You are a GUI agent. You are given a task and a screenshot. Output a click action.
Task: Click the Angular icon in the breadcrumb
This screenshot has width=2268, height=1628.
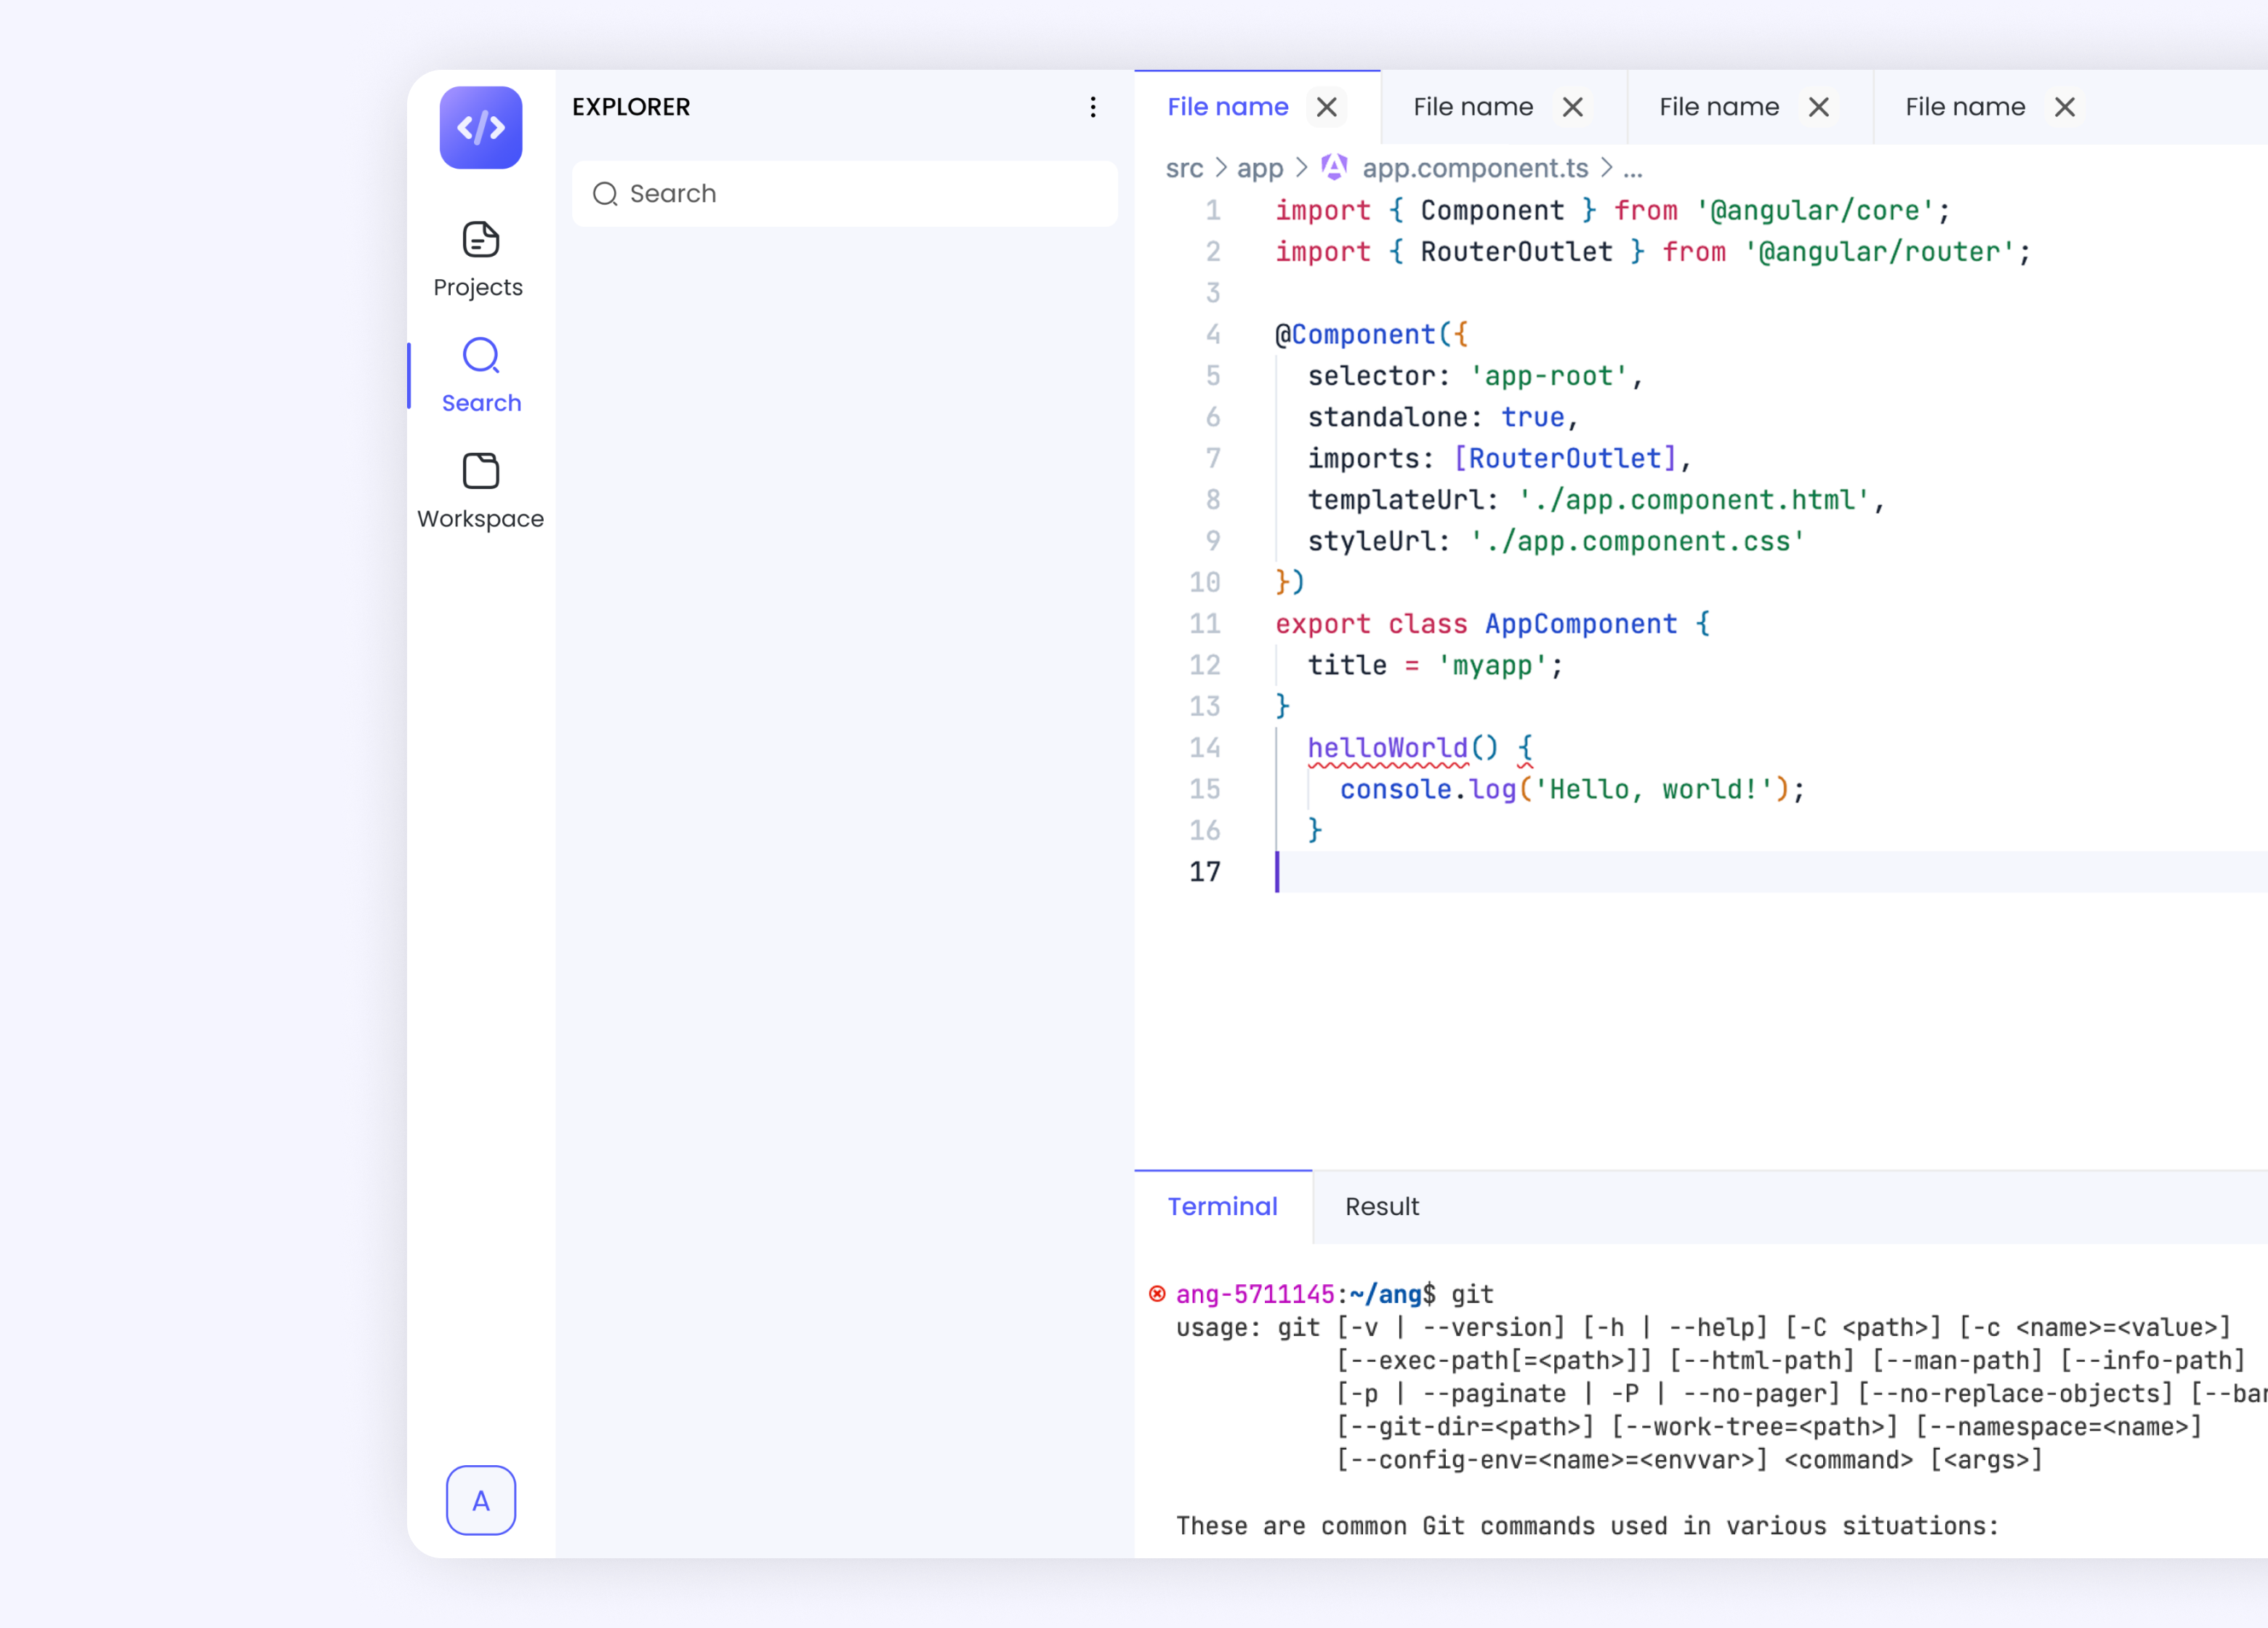(x=1334, y=167)
